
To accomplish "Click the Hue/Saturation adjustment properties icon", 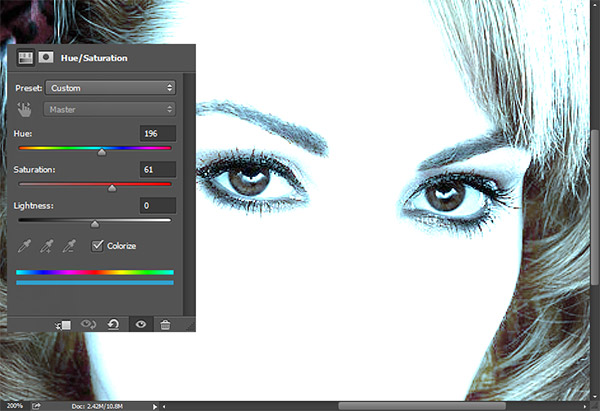I will [26, 58].
